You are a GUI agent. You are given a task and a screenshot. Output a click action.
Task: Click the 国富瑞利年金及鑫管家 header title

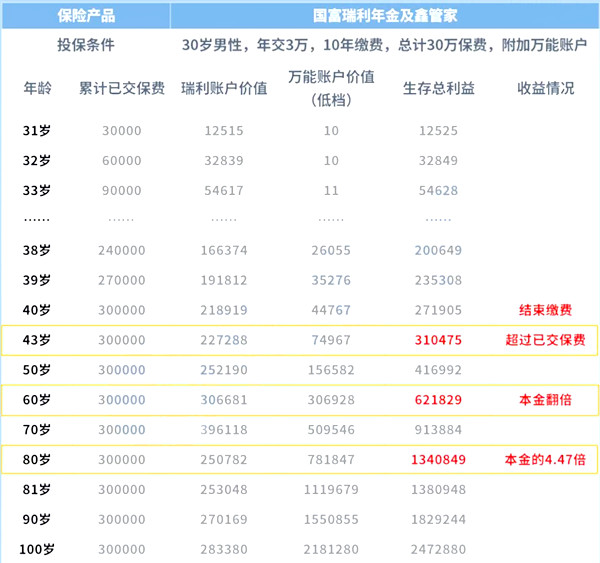[385, 16]
